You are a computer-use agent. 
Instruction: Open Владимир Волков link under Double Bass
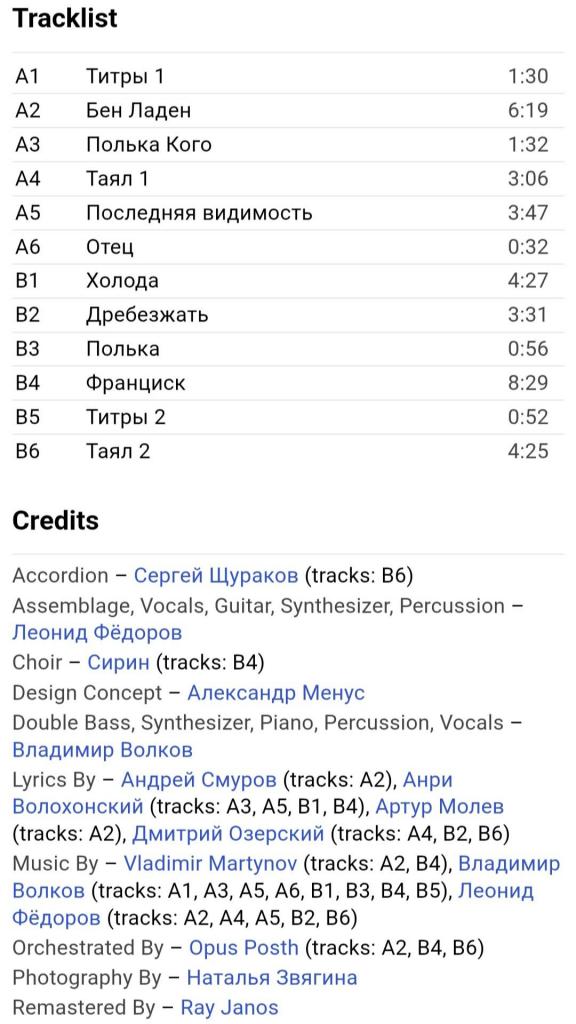click(x=103, y=750)
